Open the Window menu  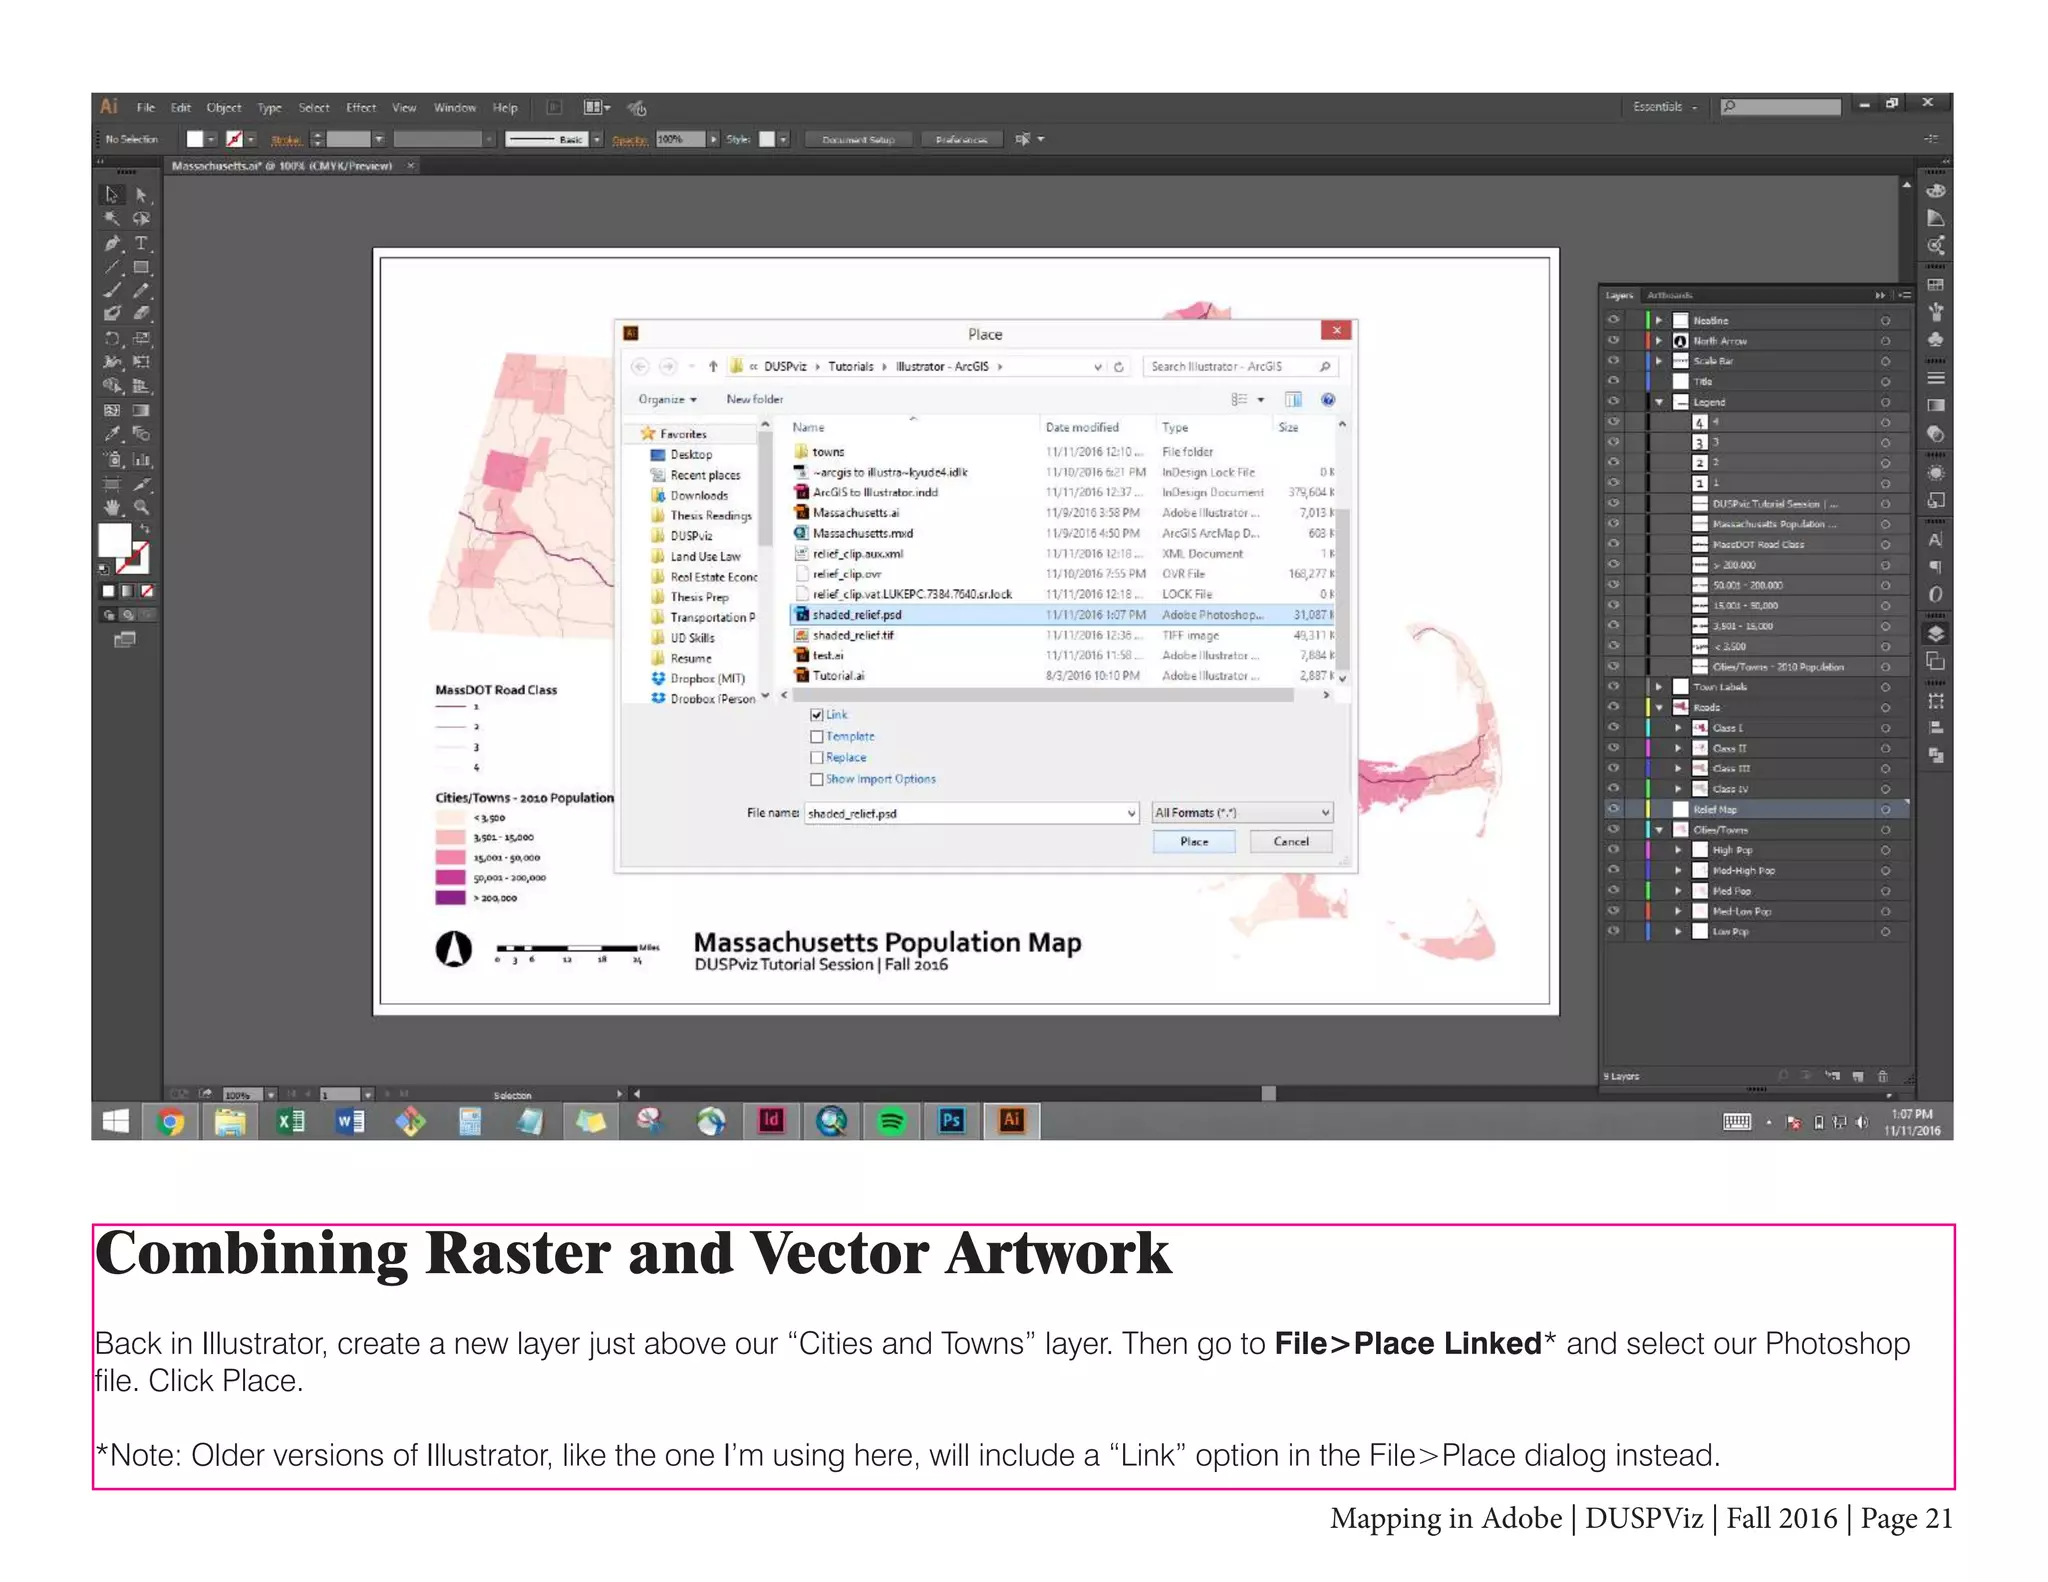tap(455, 108)
